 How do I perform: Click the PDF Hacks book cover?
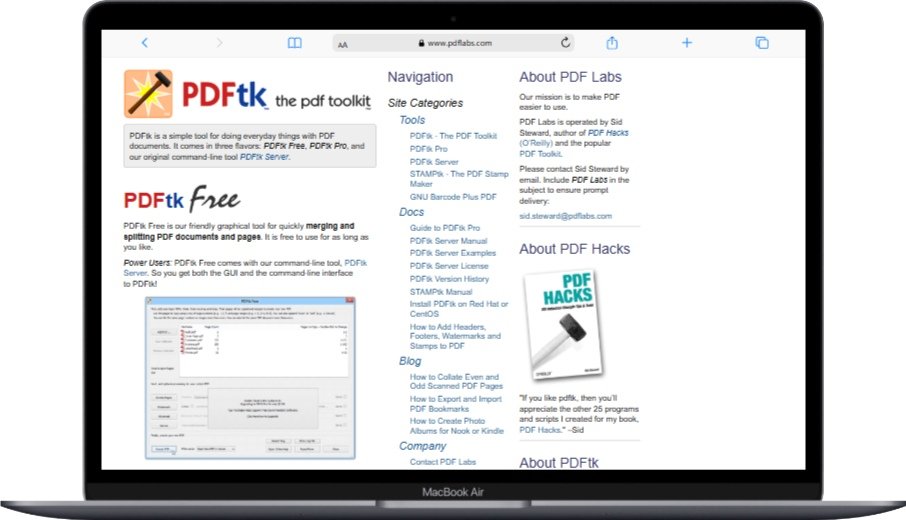[565, 324]
